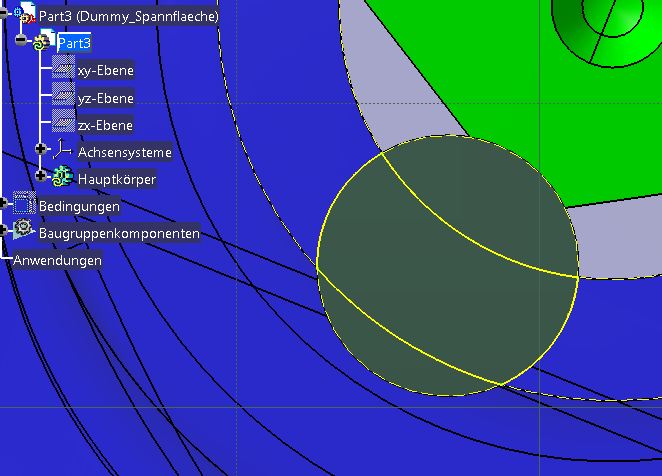Click the product icon of Part3 (Dummy_Spannflaeche)
This screenshot has width=662, height=476.
pyautogui.click(x=25, y=12)
